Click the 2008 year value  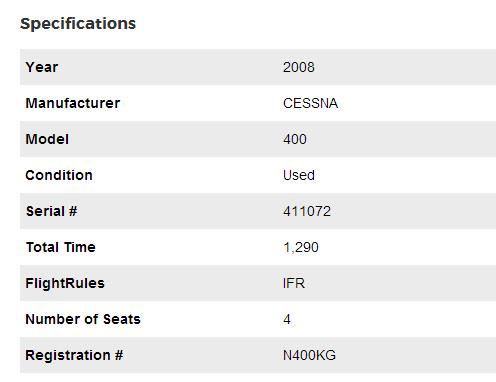(x=299, y=67)
